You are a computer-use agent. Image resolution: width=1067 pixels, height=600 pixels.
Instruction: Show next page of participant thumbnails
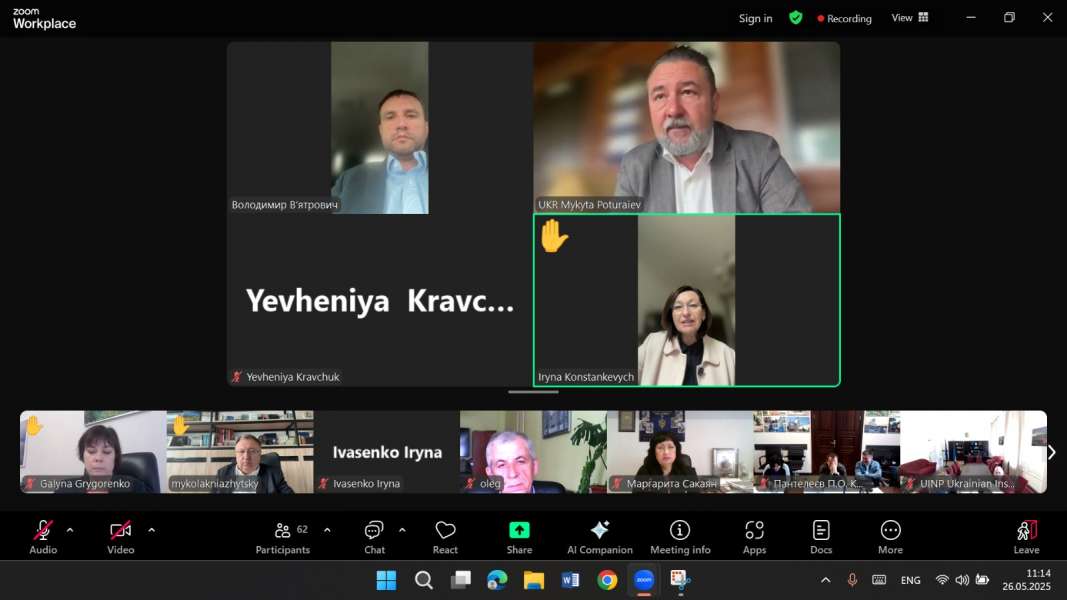tap(1051, 452)
